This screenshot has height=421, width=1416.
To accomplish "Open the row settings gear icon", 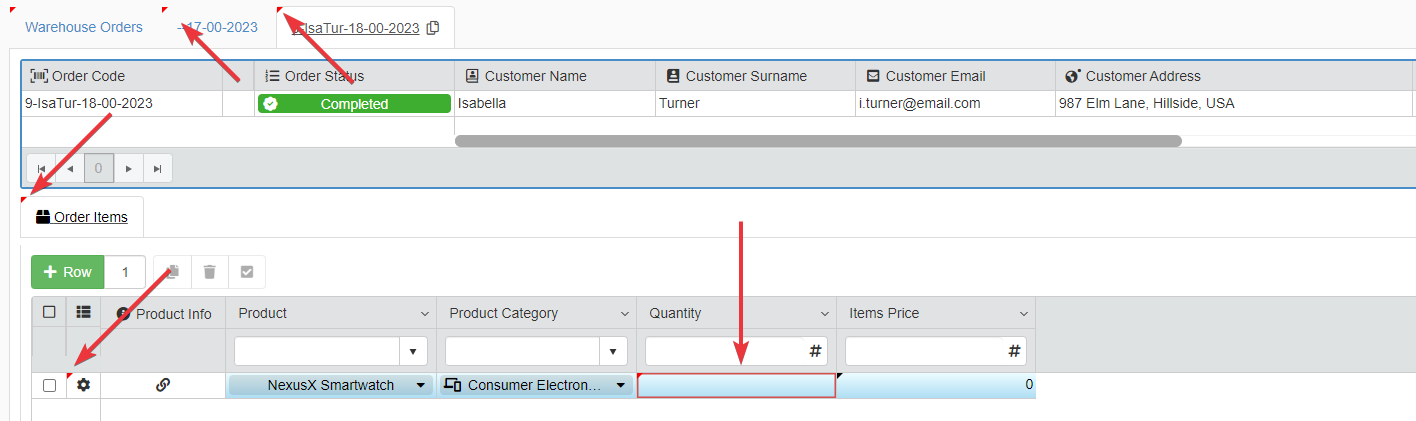I will click(84, 385).
